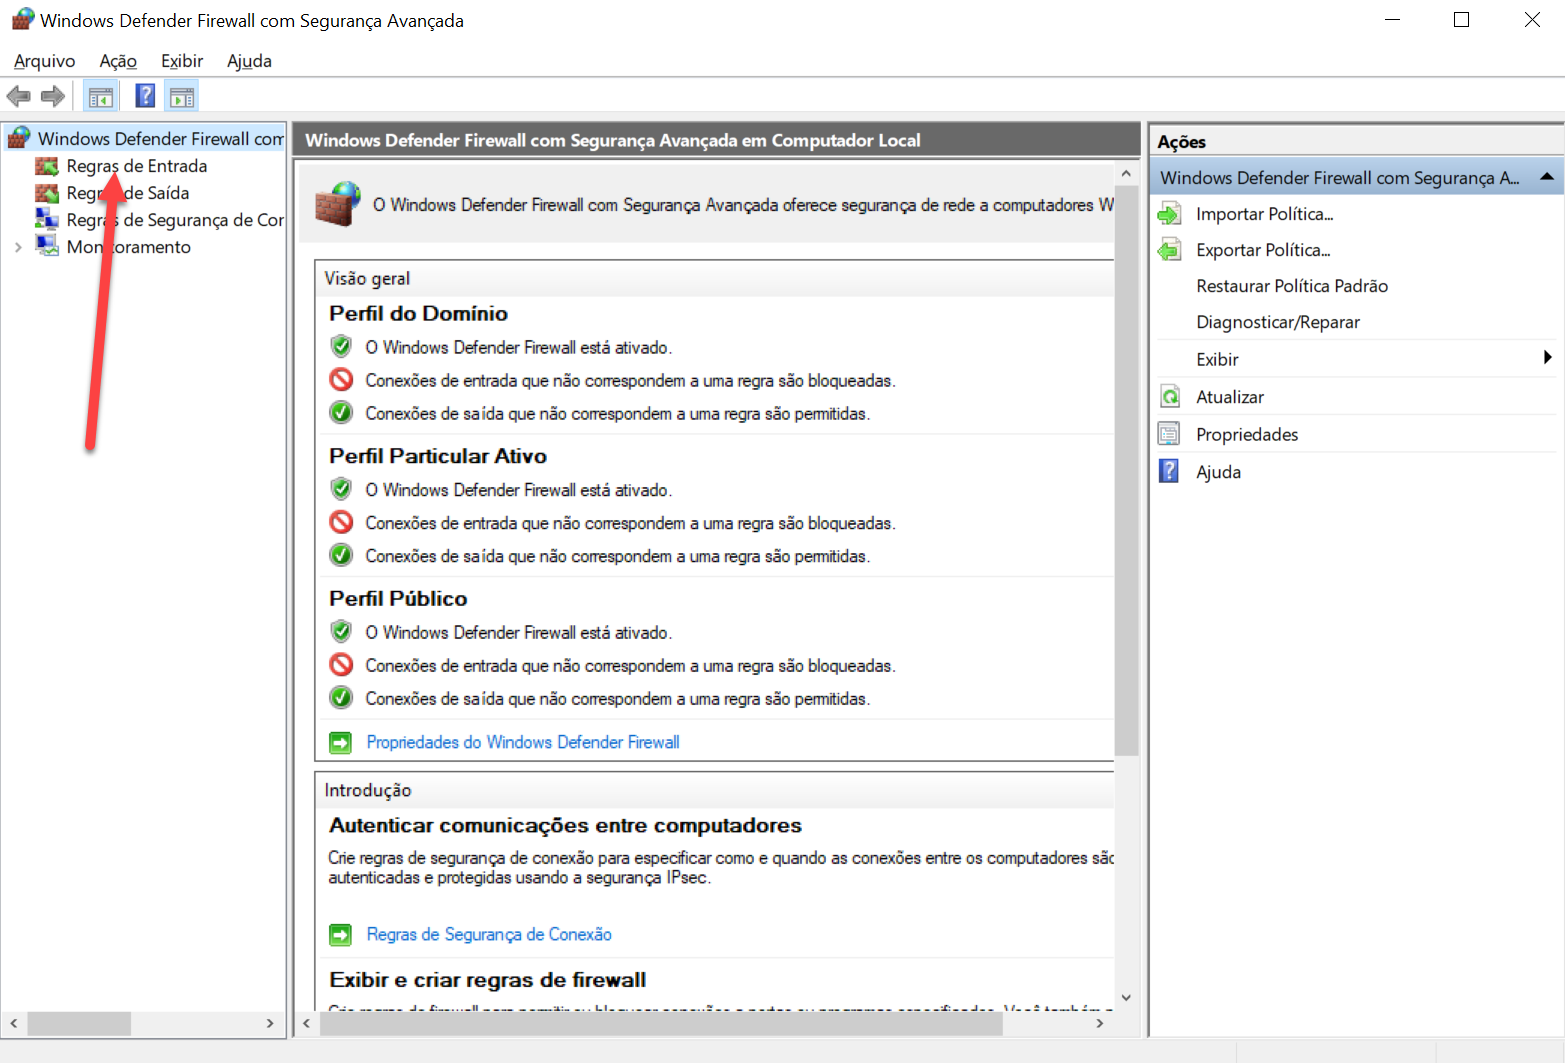Click the Regras de Segurança de Conexão icon
The height and width of the screenshot is (1063, 1565).
click(47, 219)
